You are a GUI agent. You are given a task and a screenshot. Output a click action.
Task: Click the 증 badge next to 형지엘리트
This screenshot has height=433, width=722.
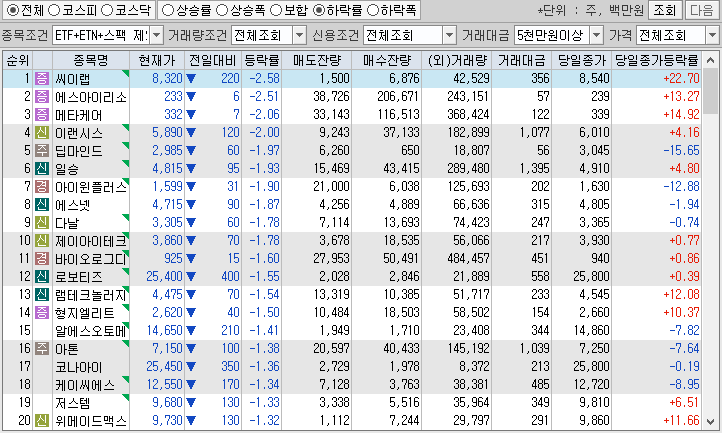pos(42,312)
